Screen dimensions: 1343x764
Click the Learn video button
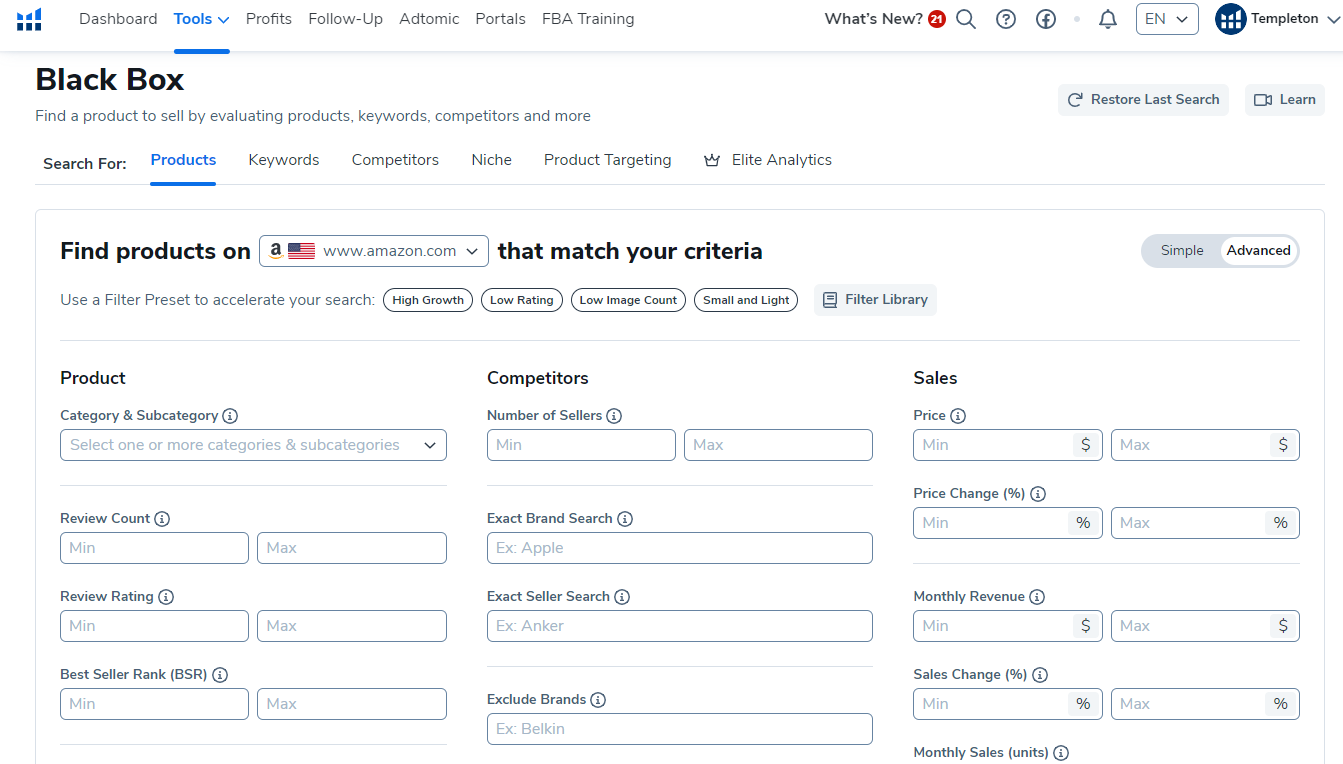(x=1285, y=100)
